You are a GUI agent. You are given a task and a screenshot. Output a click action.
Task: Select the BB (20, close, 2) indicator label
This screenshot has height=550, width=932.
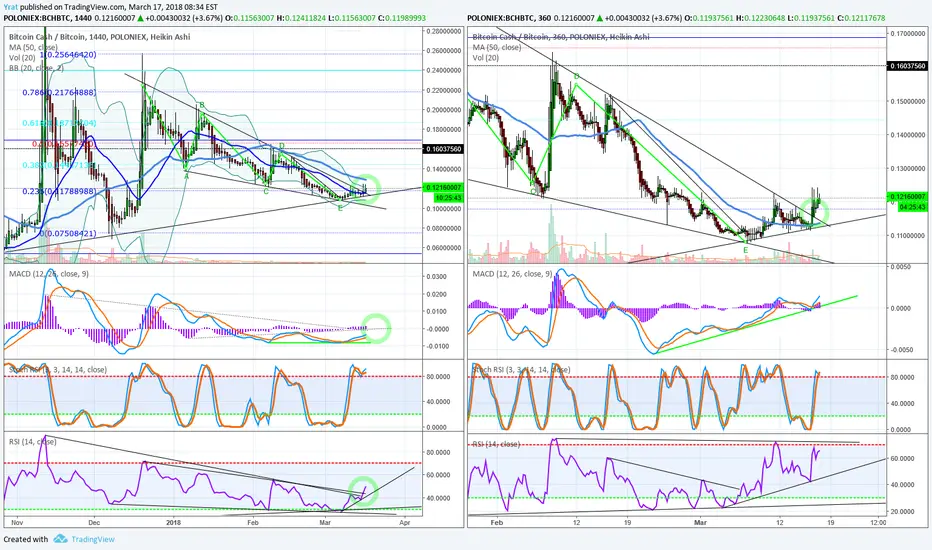(x=36, y=68)
